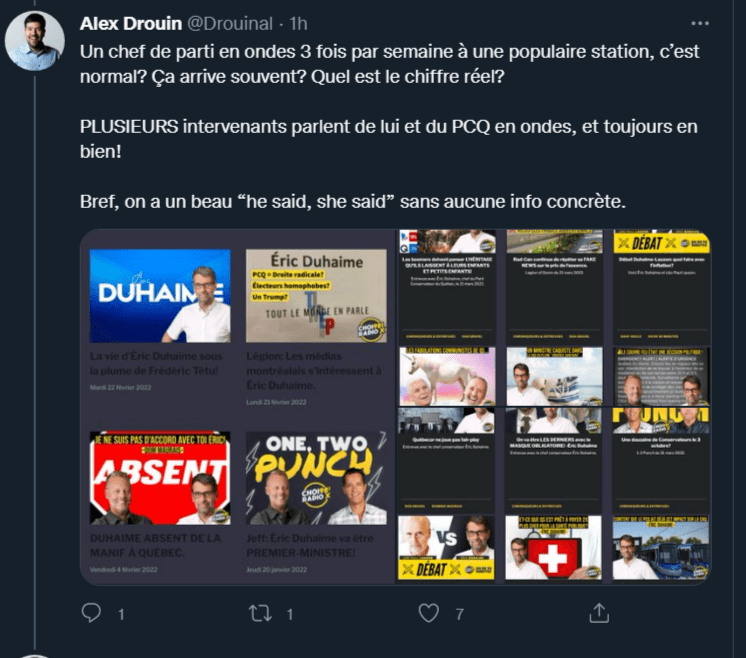The image size is (746, 658).
Task: Open the Éric Duhaime Tout le monde thumbnail
Action: pyautogui.click(x=316, y=295)
